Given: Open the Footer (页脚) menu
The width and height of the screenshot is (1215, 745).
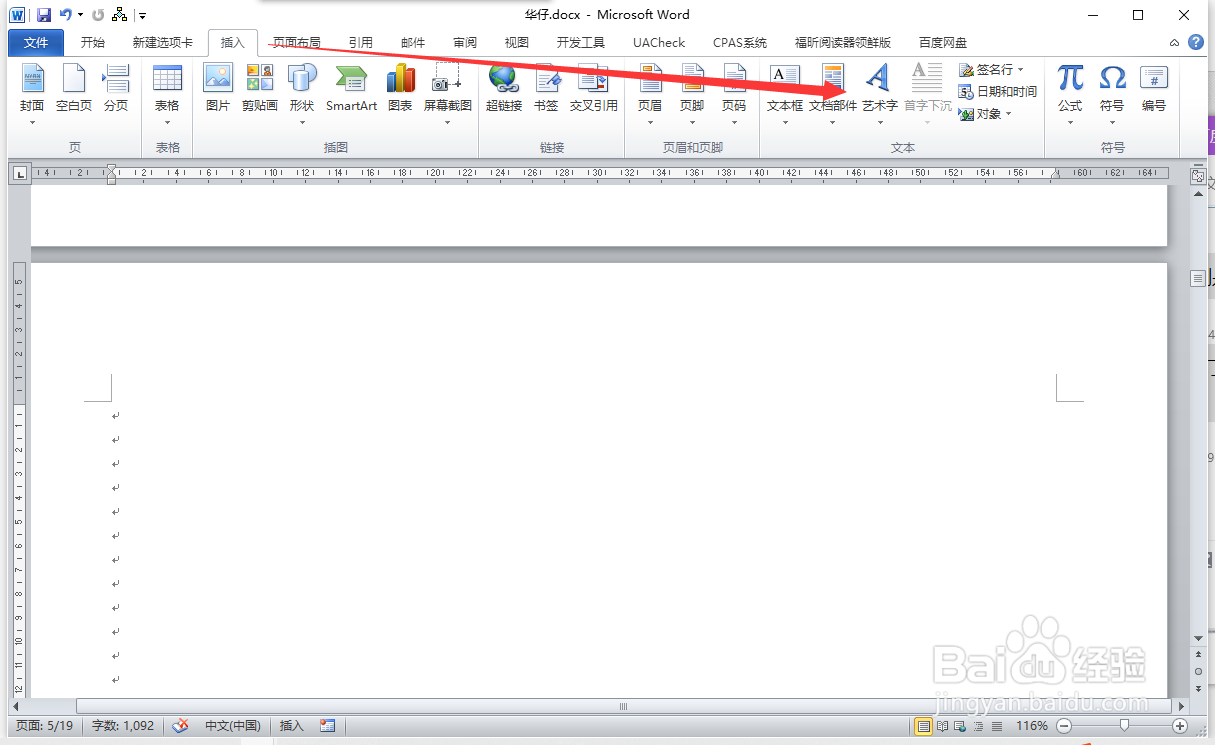Looking at the screenshot, I should [x=692, y=95].
